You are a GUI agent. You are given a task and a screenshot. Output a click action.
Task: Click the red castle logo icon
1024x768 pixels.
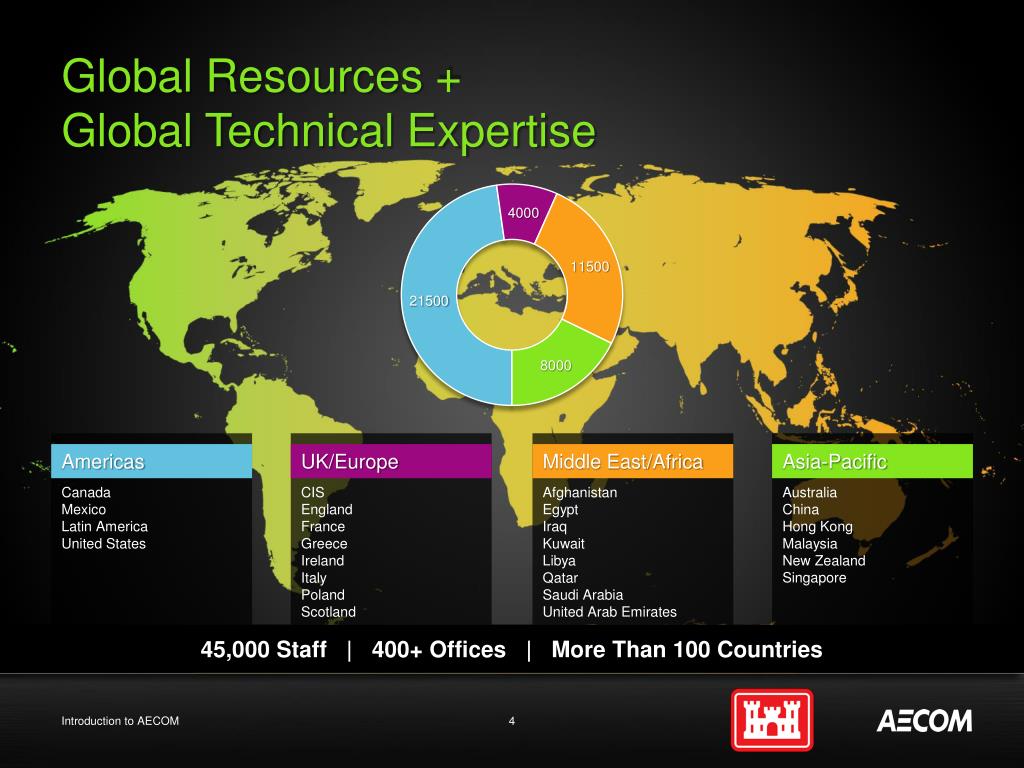(x=772, y=720)
